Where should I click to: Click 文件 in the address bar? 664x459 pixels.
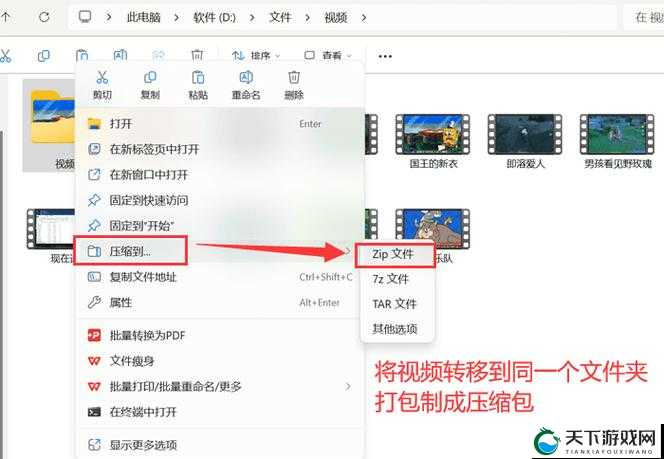pyautogui.click(x=280, y=17)
